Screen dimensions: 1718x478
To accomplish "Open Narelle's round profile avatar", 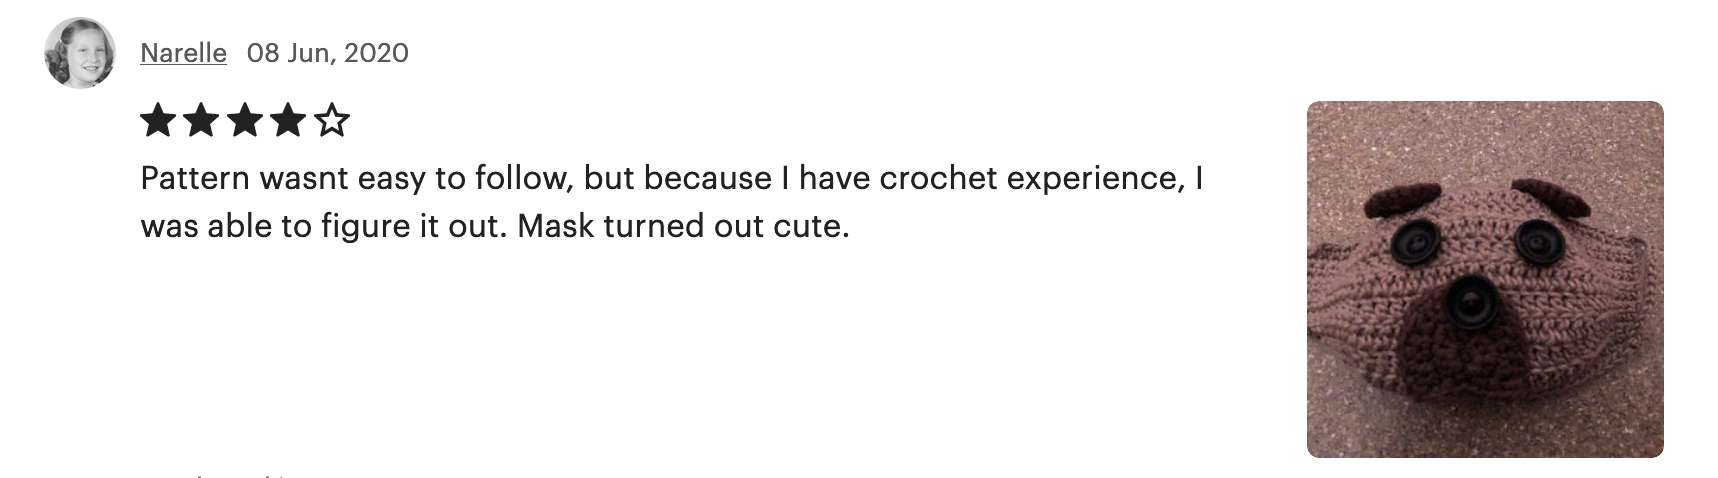I will pyautogui.click(x=79, y=52).
